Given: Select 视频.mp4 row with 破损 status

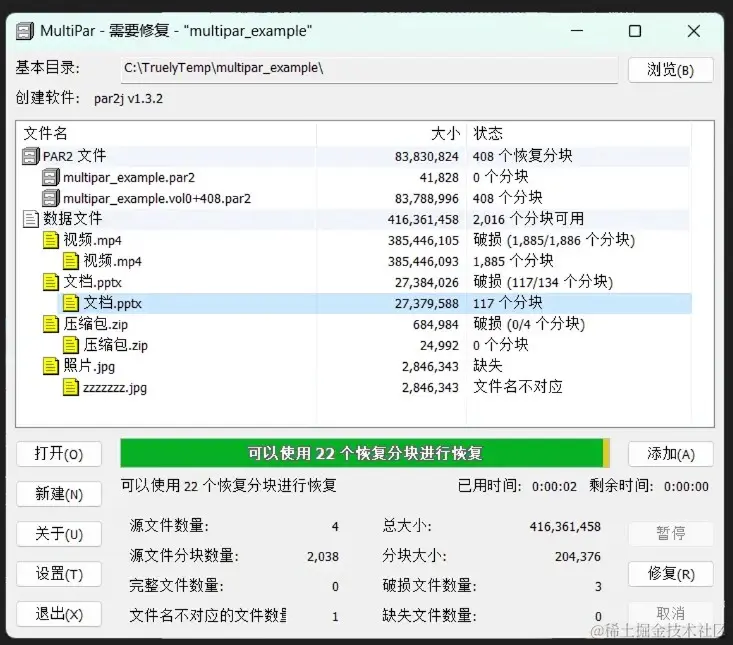Looking at the screenshot, I should click(356, 240).
